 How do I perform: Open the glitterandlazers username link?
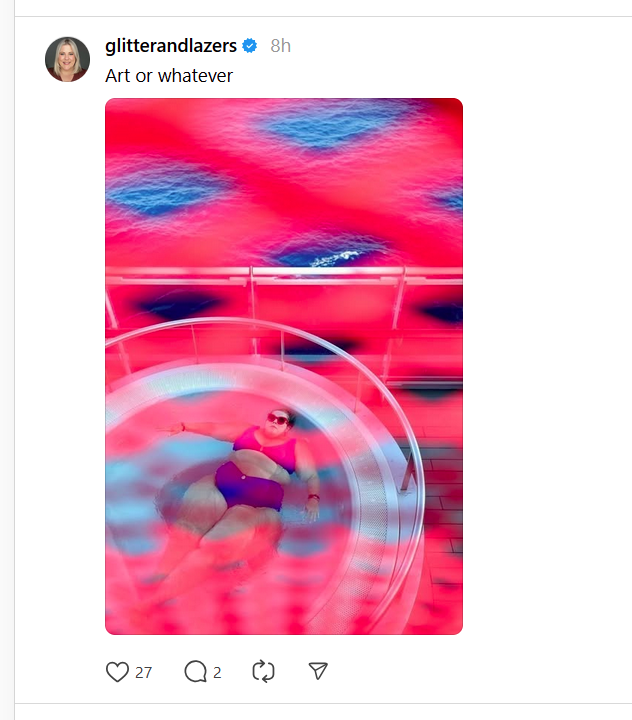(171, 46)
